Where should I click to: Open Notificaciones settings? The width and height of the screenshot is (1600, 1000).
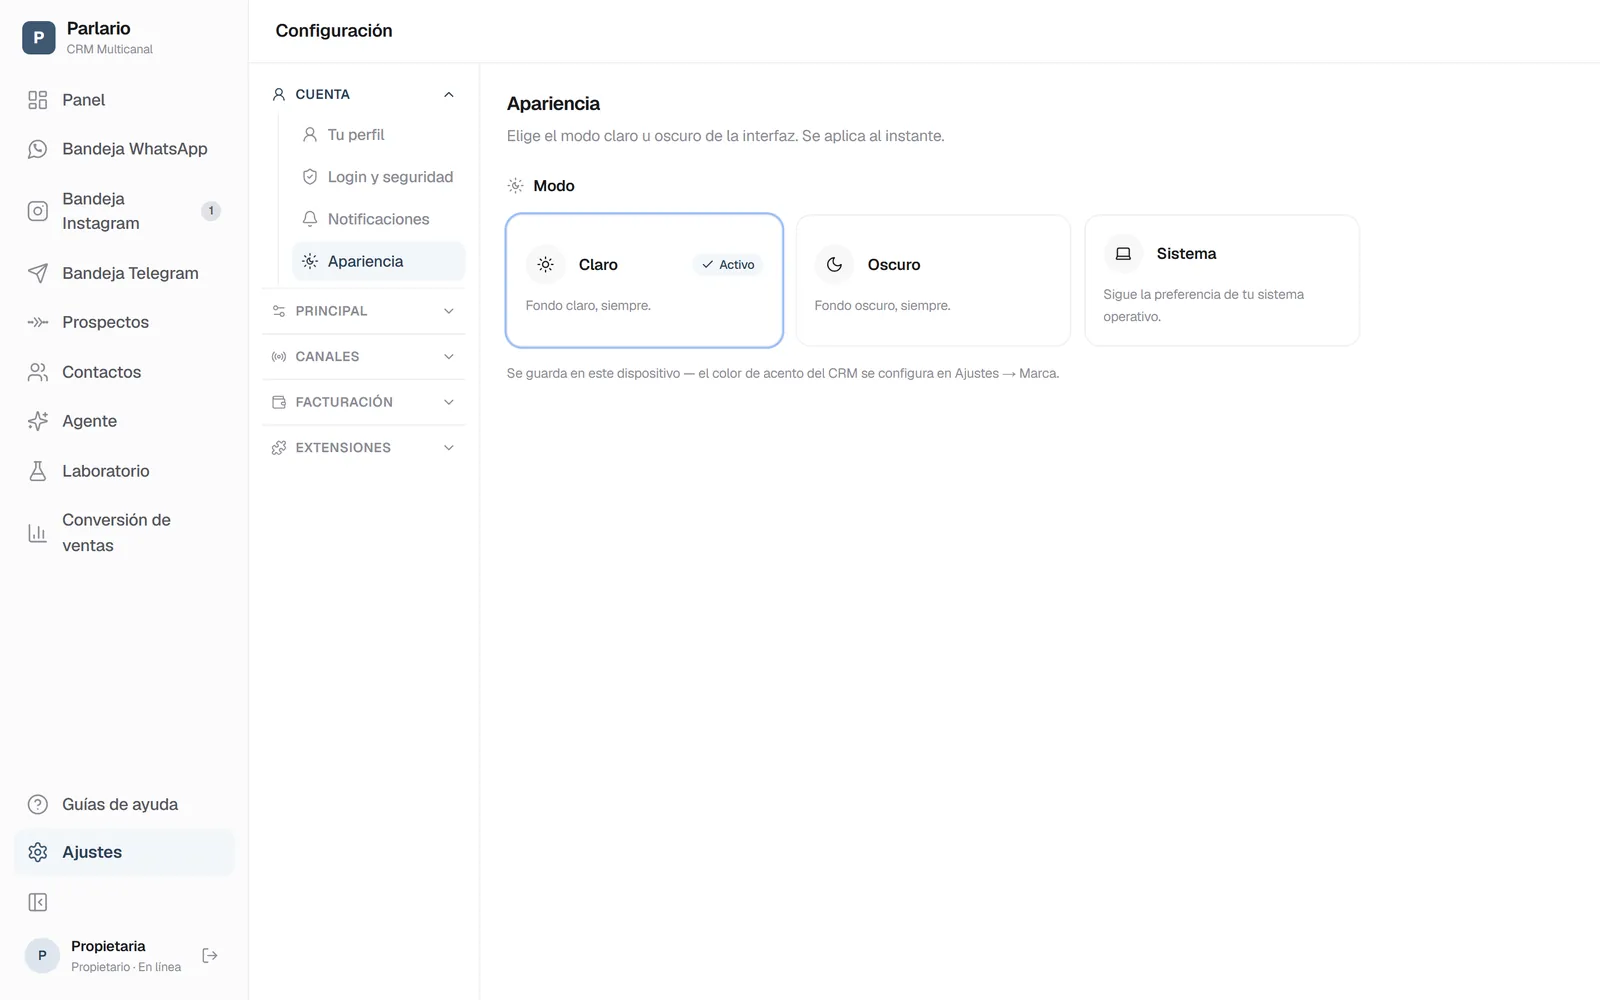[x=378, y=219]
